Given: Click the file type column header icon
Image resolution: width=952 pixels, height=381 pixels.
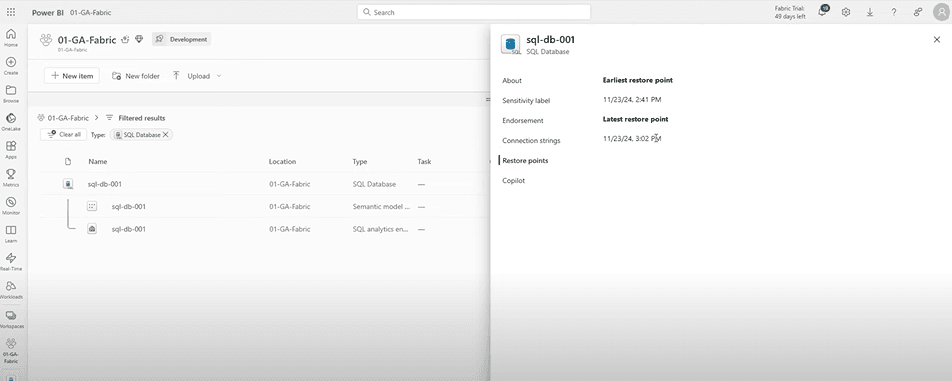Looking at the screenshot, I should (x=68, y=161).
